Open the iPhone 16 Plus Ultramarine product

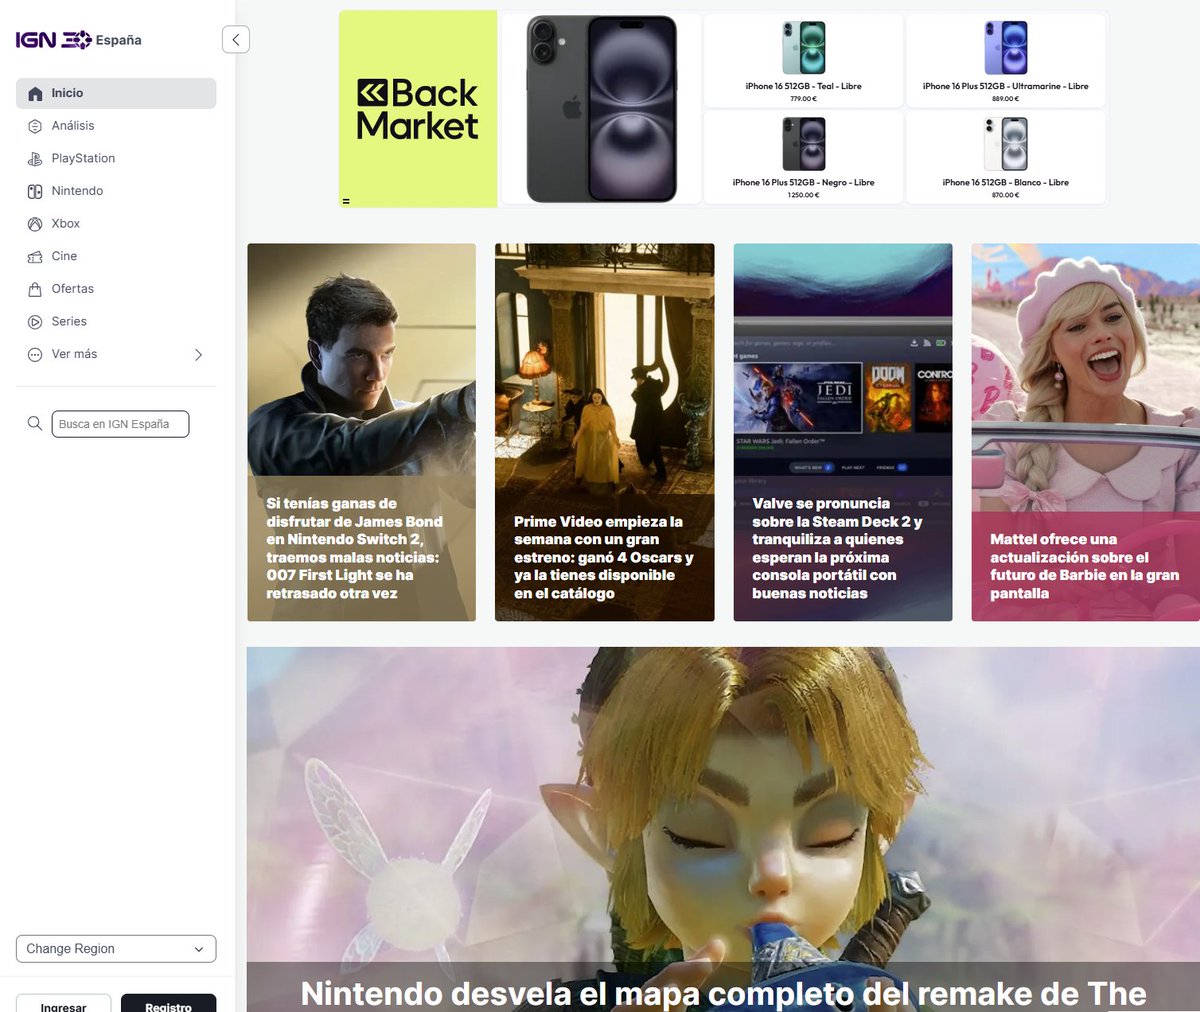[x=1005, y=60]
